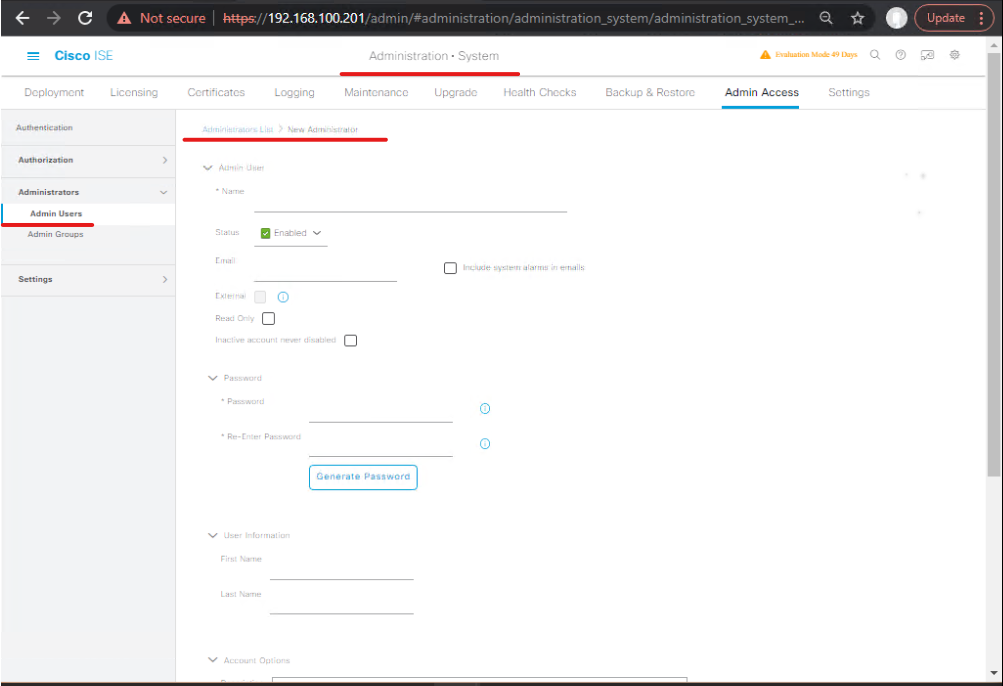
Task: Click the Cisco ISE logo
Action: click(83, 56)
